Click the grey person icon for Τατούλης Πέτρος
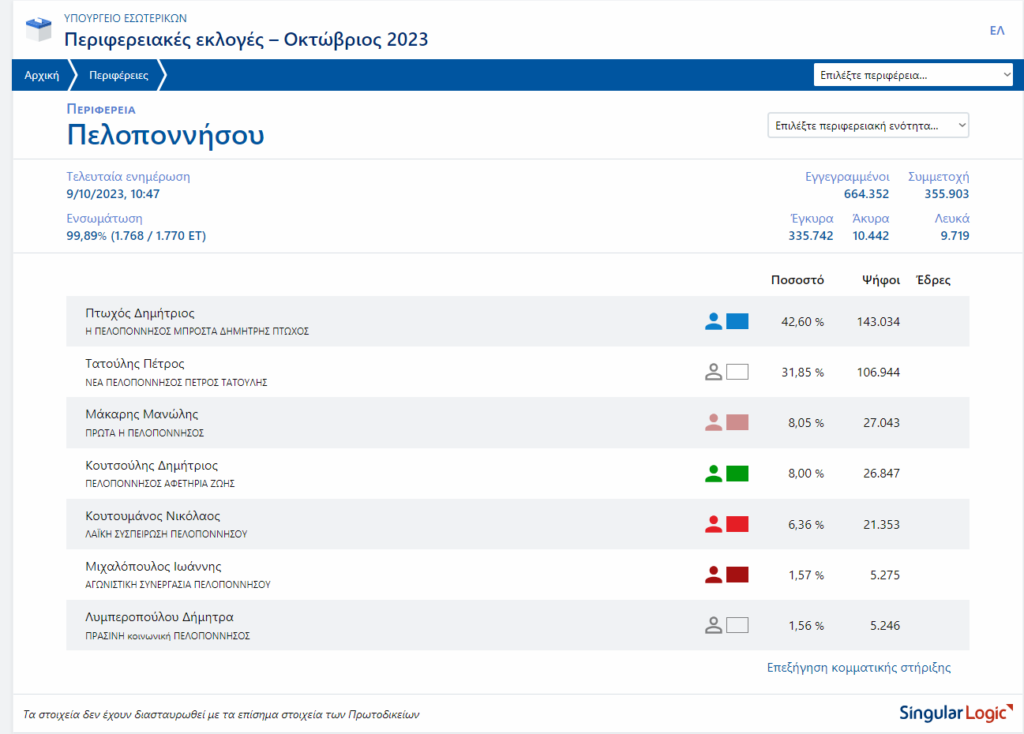Image resolution: width=1024 pixels, height=734 pixels. pyautogui.click(x=713, y=372)
